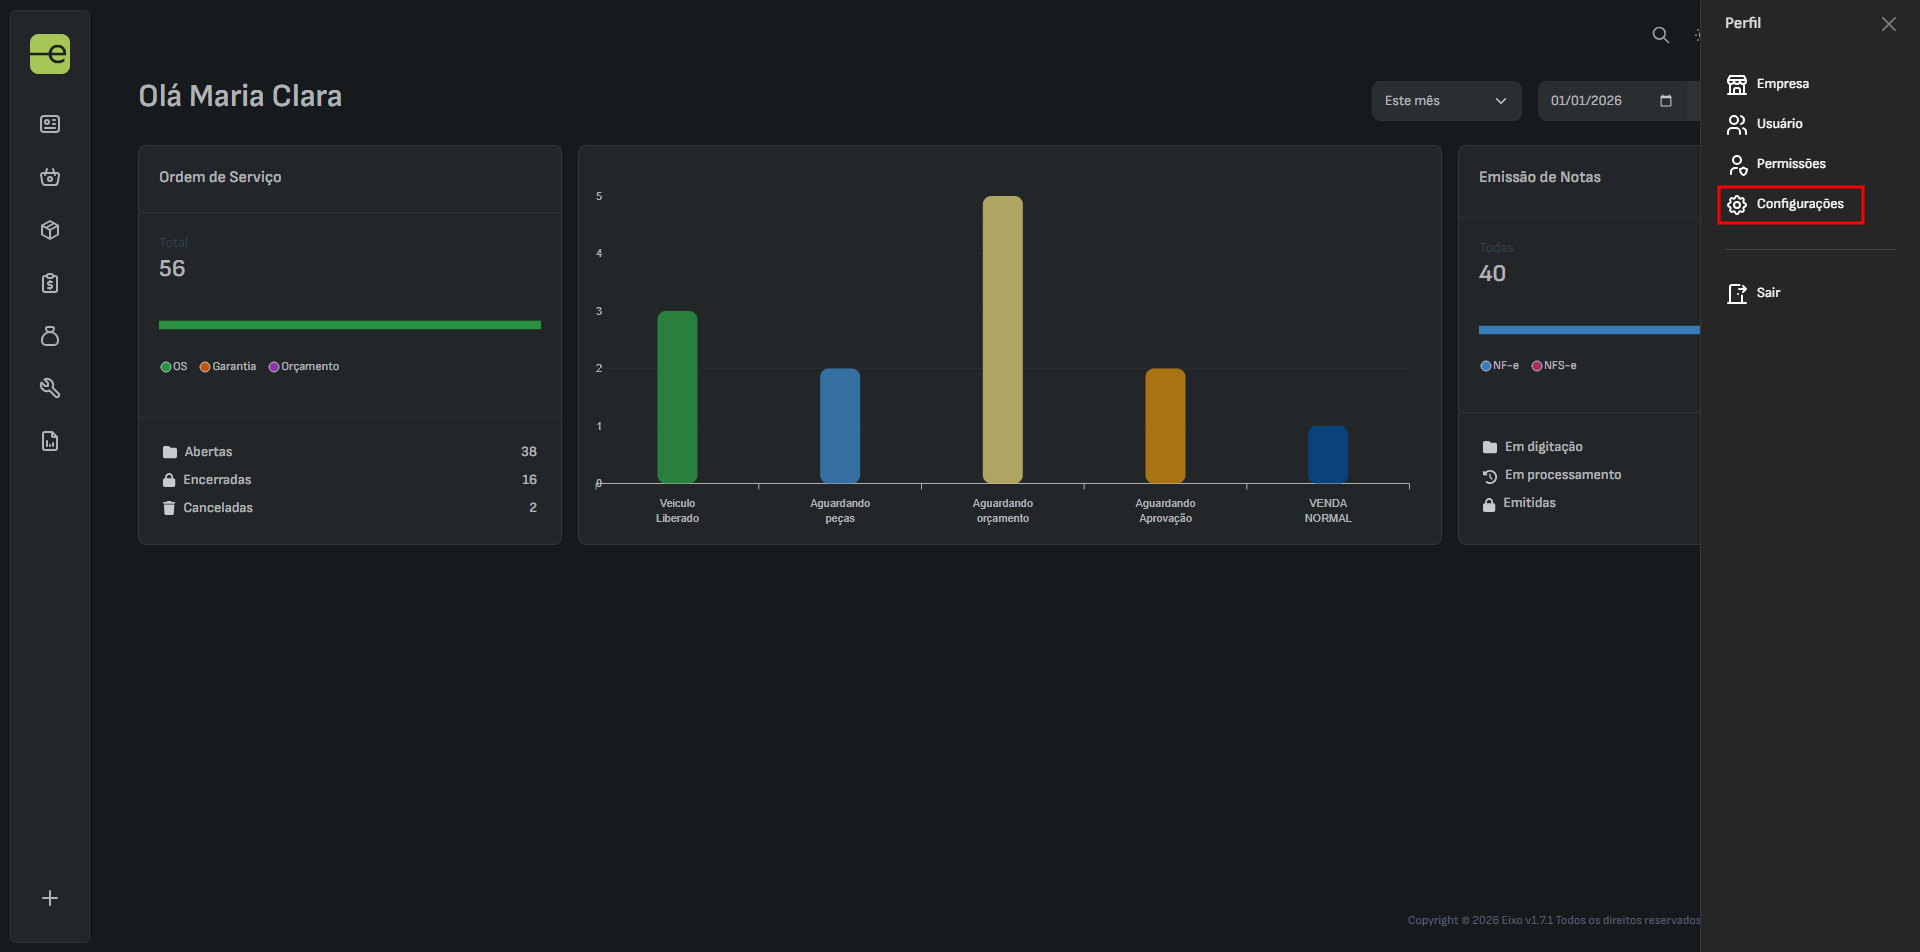Image resolution: width=1920 pixels, height=952 pixels.
Task: Open the calendar picker on date field
Action: pyautogui.click(x=1666, y=101)
